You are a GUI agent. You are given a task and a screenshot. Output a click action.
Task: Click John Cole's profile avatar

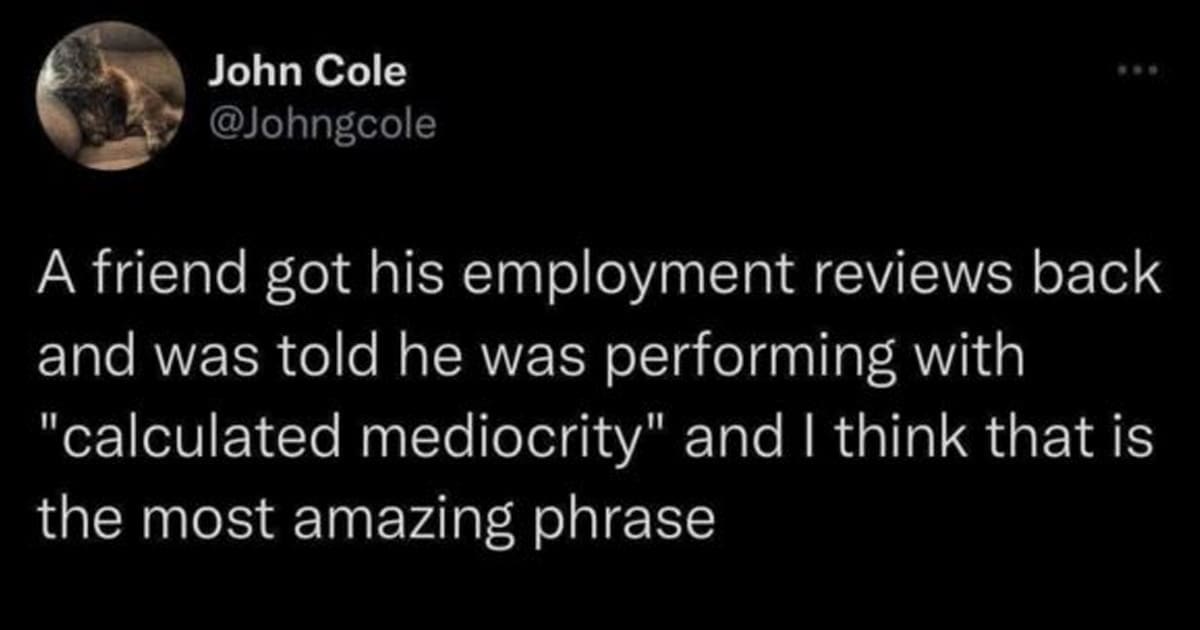pyautogui.click(x=110, y=96)
